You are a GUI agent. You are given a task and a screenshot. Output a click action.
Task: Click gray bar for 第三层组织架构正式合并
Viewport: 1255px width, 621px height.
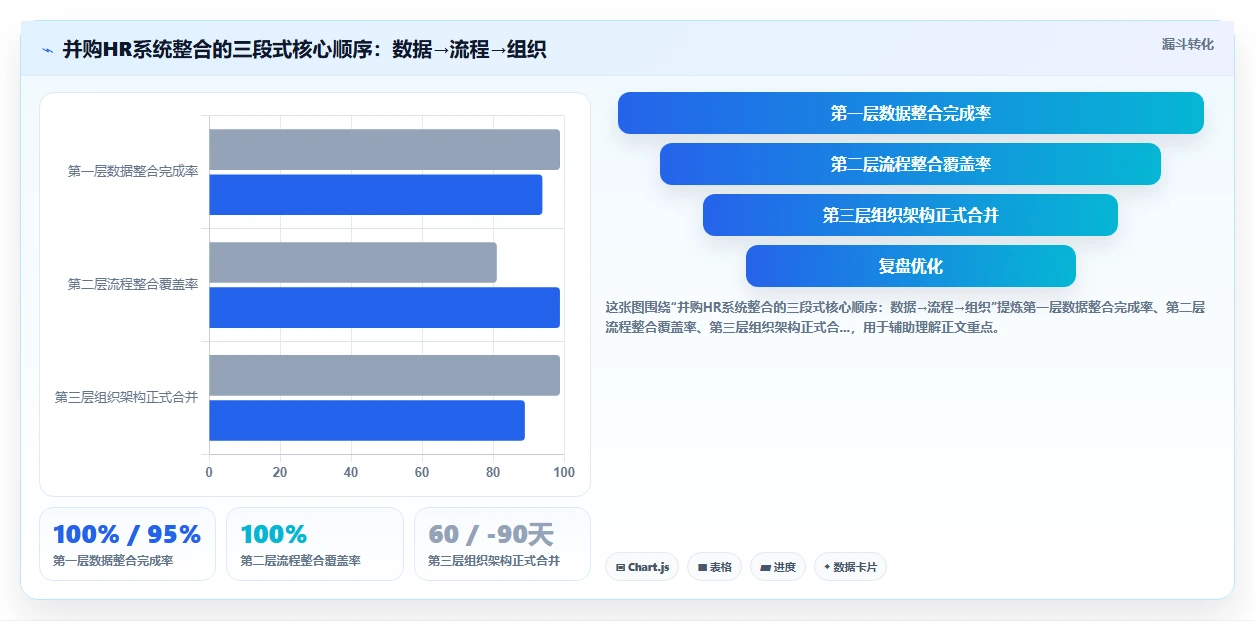[x=384, y=375]
